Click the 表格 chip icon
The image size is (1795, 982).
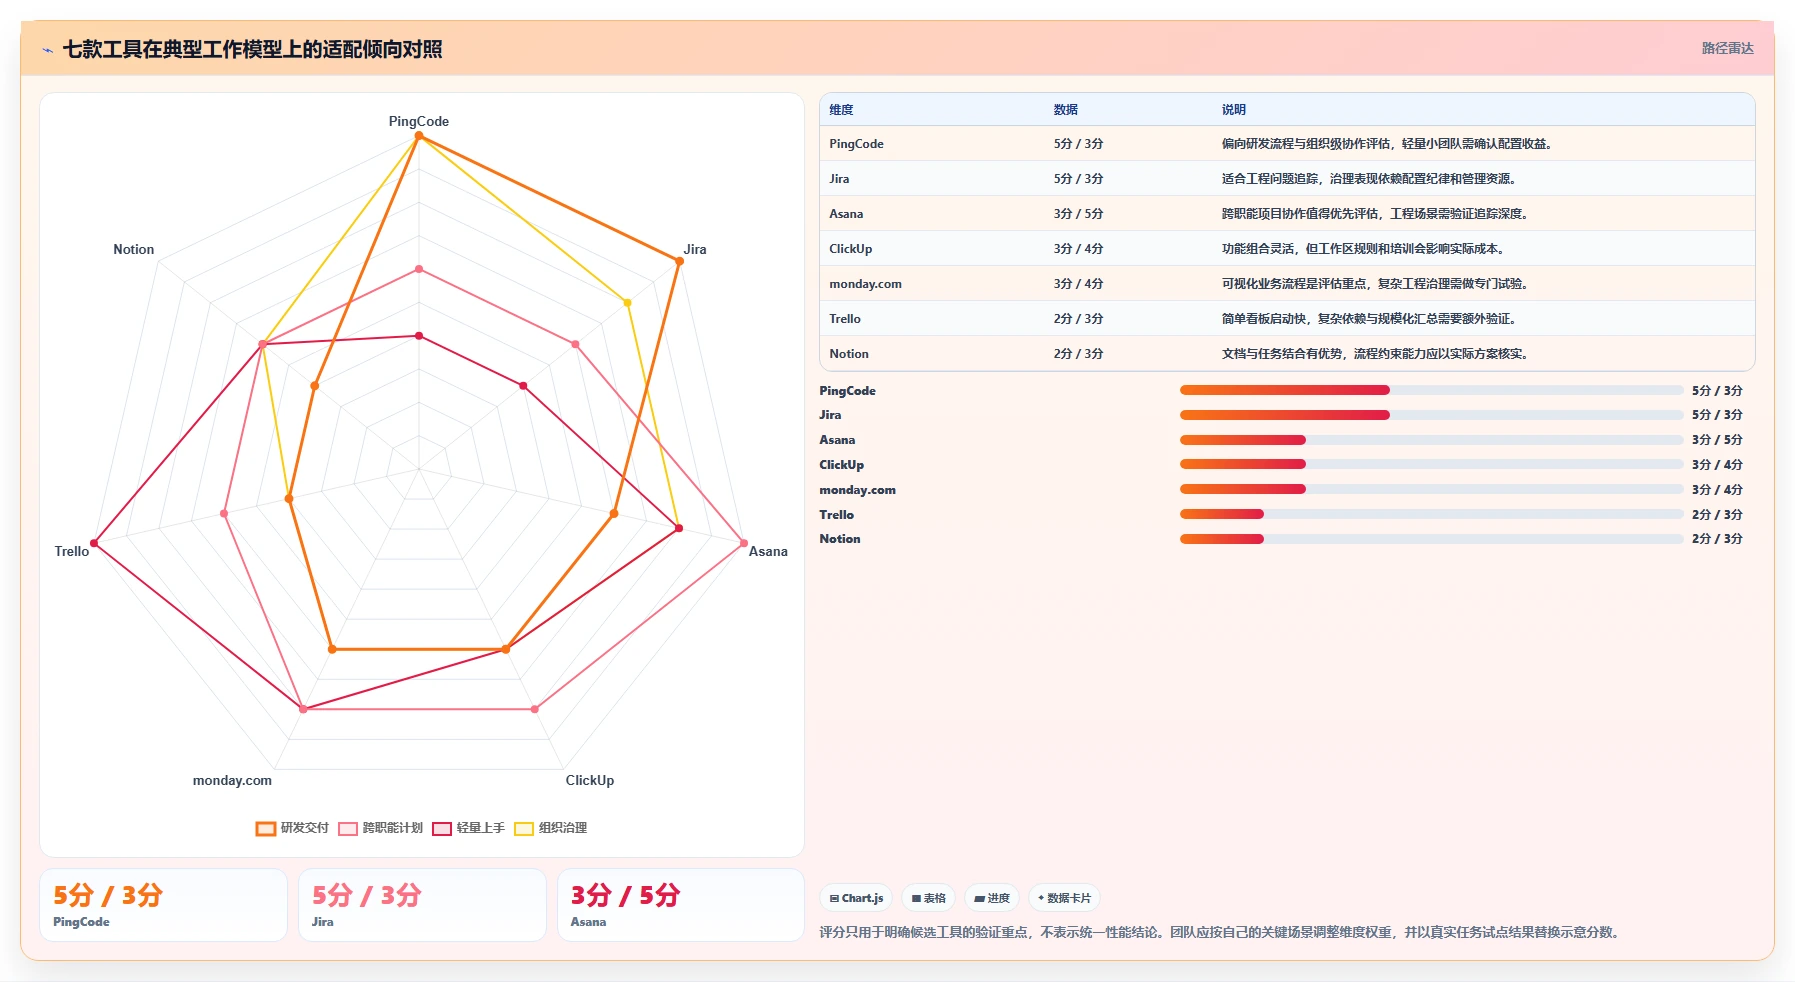click(x=916, y=898)
